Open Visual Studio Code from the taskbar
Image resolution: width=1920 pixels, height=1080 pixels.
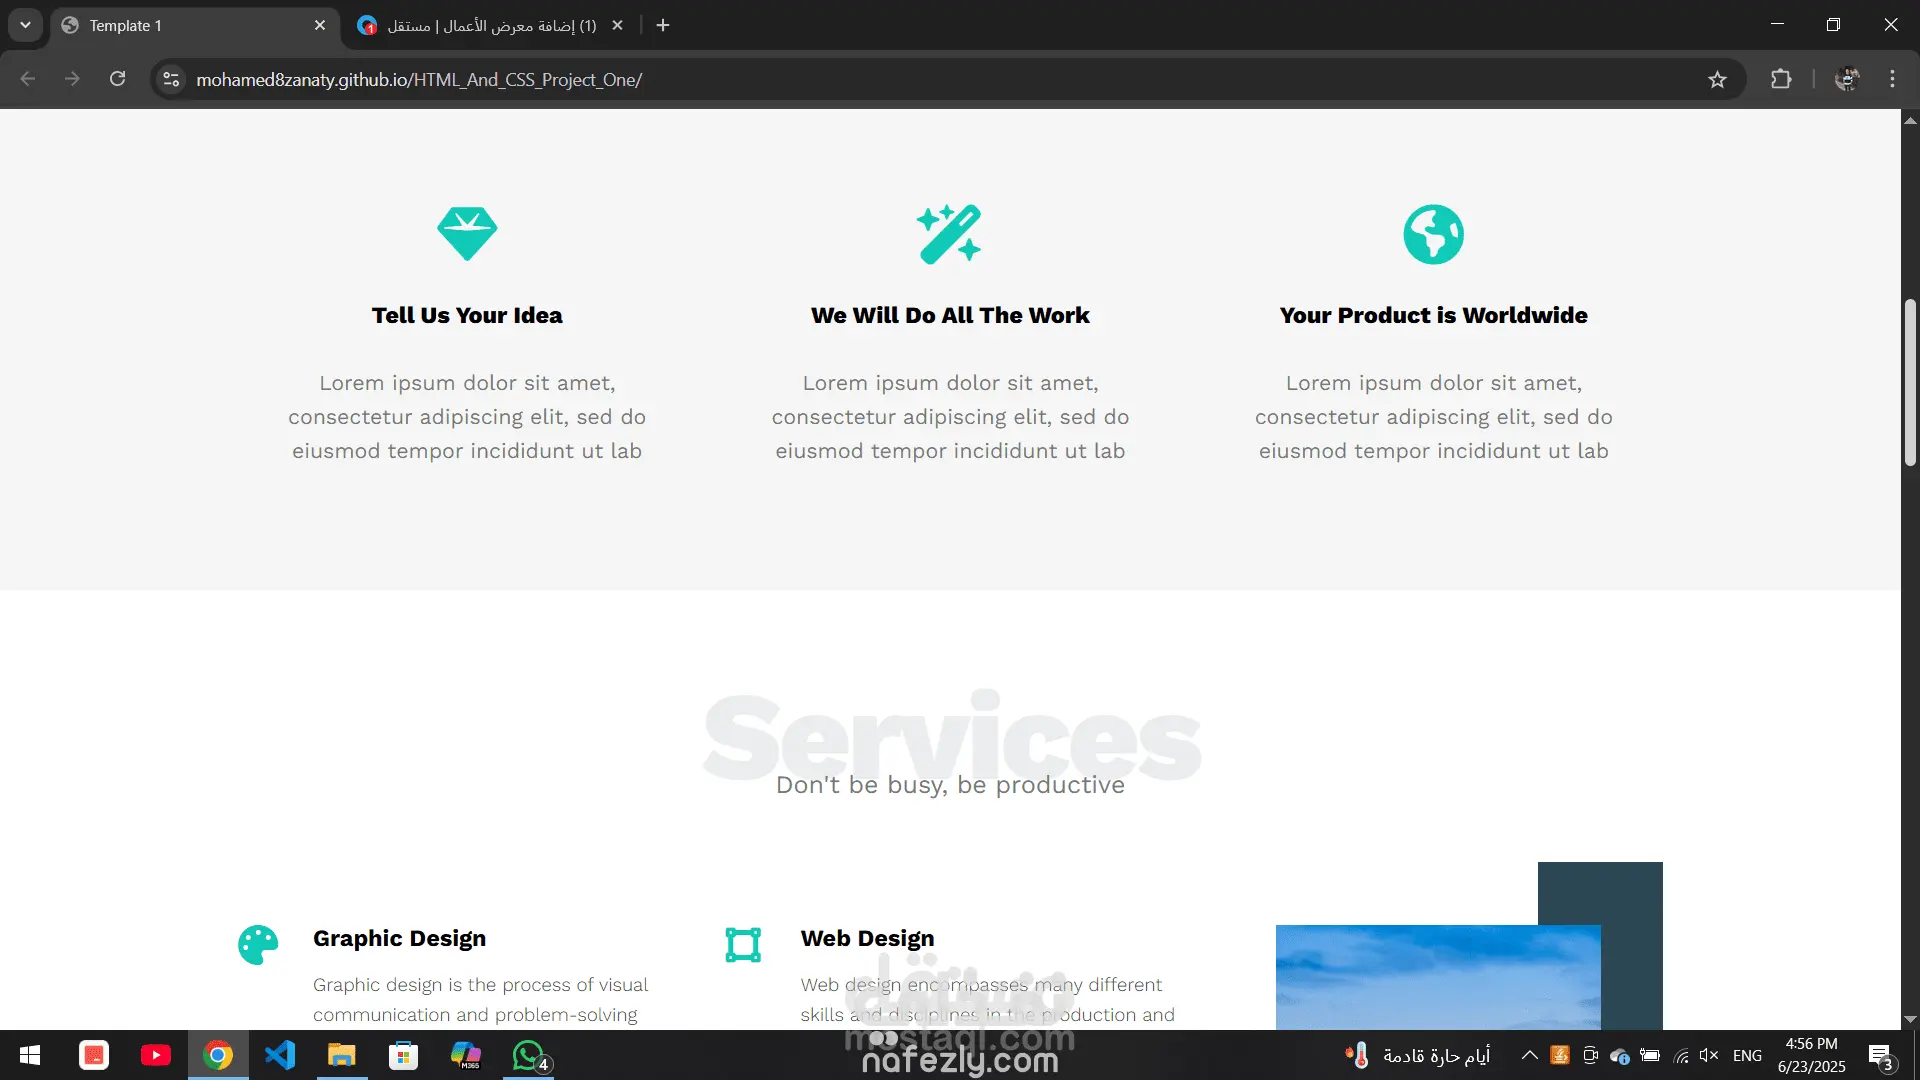coord(280,1055)
